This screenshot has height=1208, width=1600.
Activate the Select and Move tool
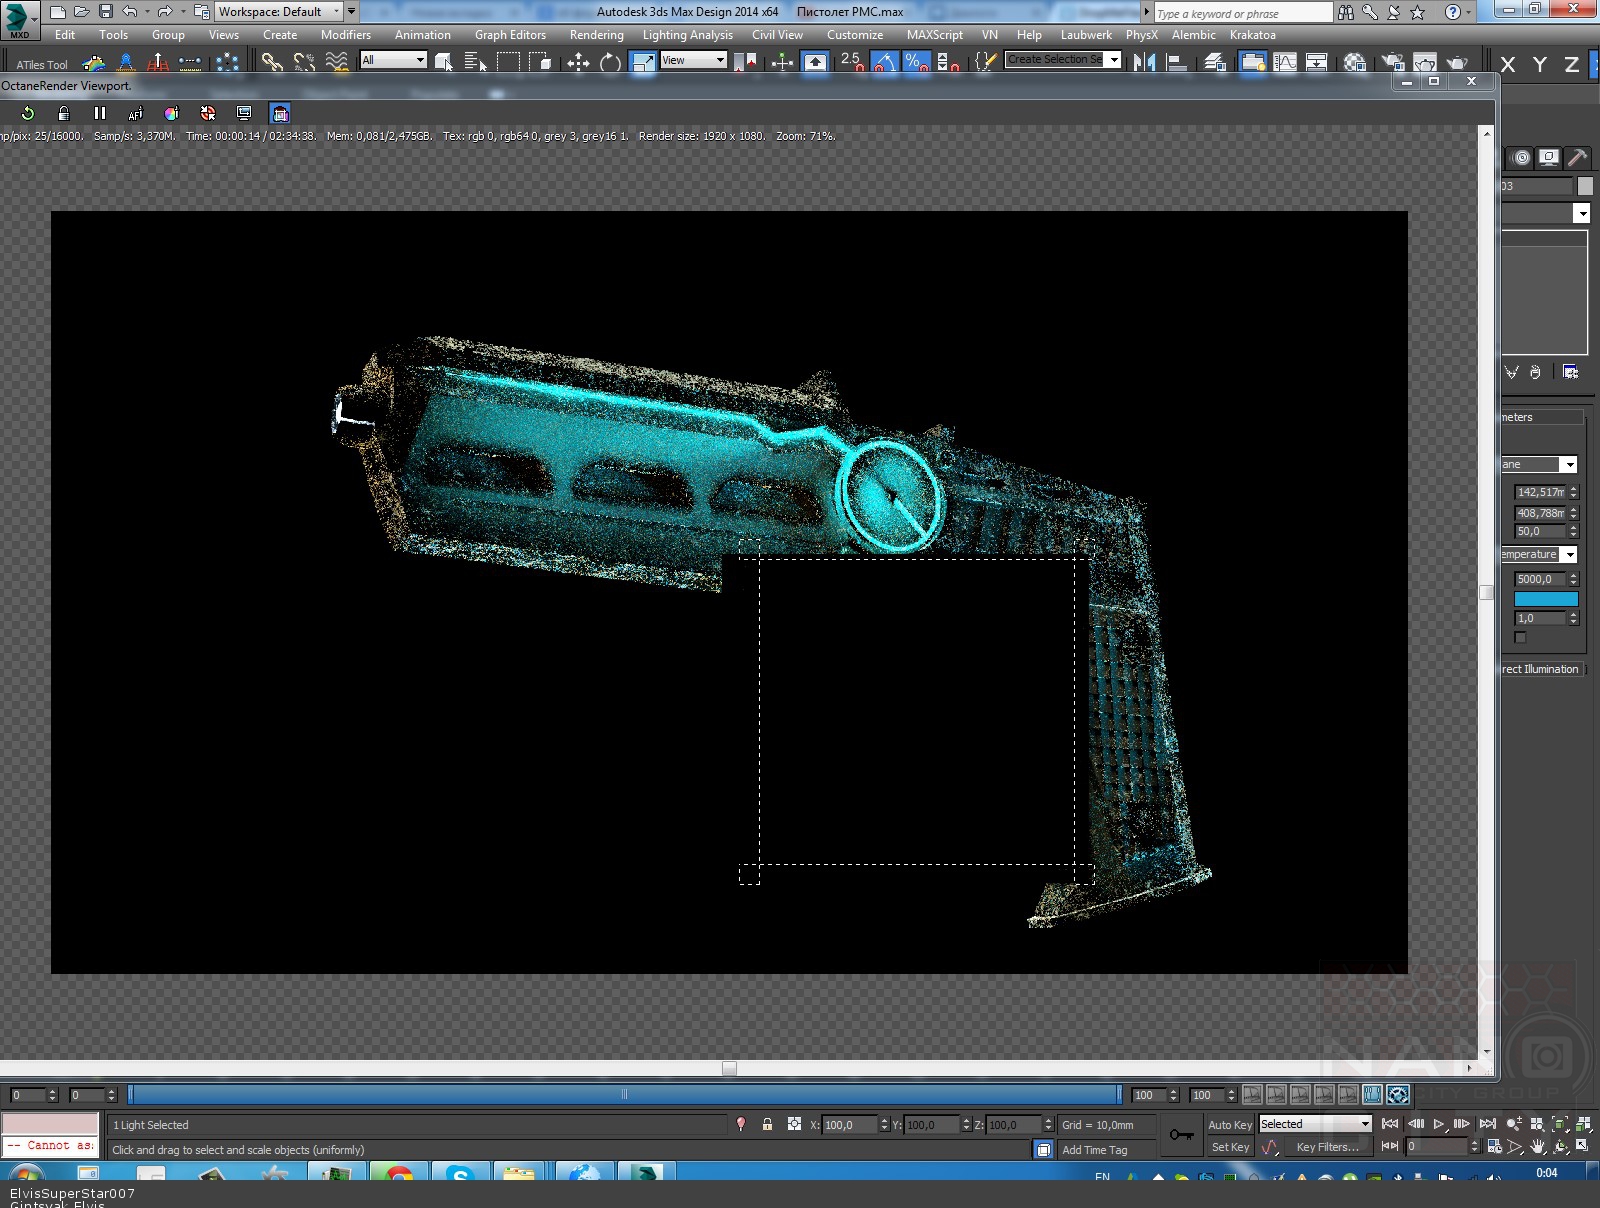[578, 63]
